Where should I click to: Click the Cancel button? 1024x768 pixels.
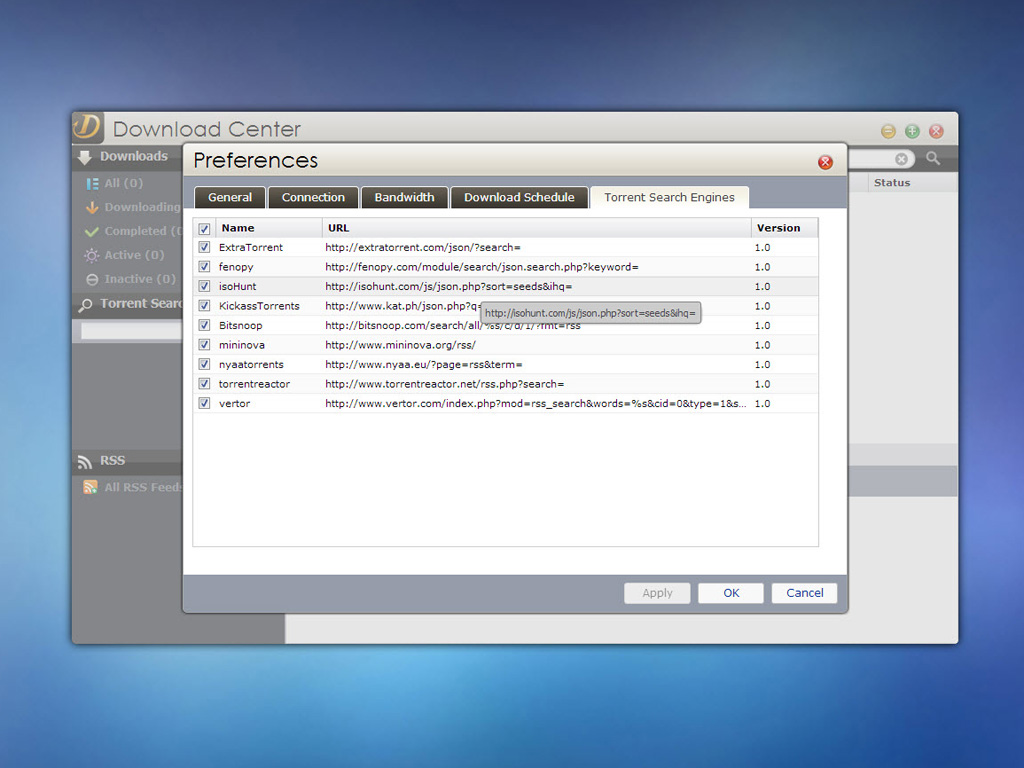click(805, 593)
